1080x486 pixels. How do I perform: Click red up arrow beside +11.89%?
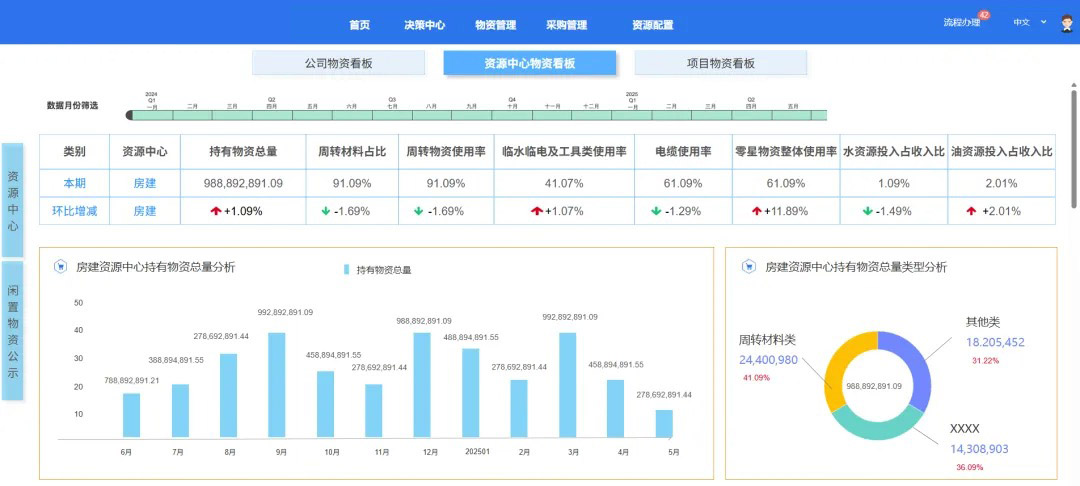756,211
